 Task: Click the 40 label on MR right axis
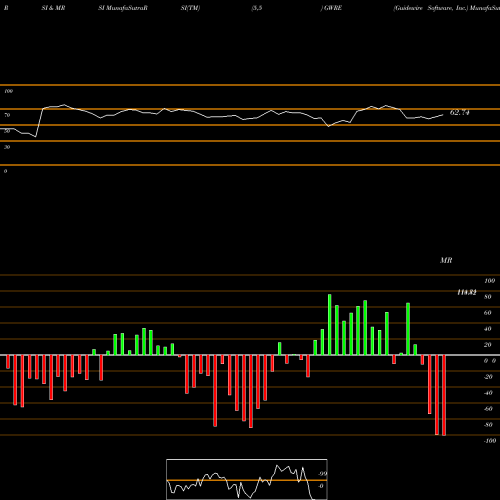point(487,329)
